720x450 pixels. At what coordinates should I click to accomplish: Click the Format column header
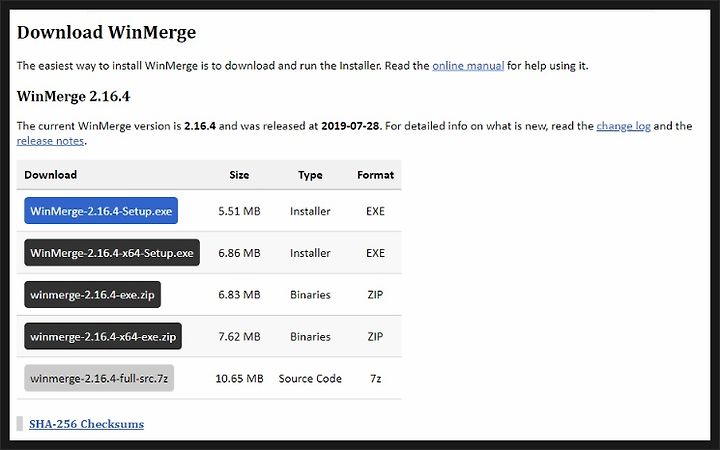click(375, 175)
